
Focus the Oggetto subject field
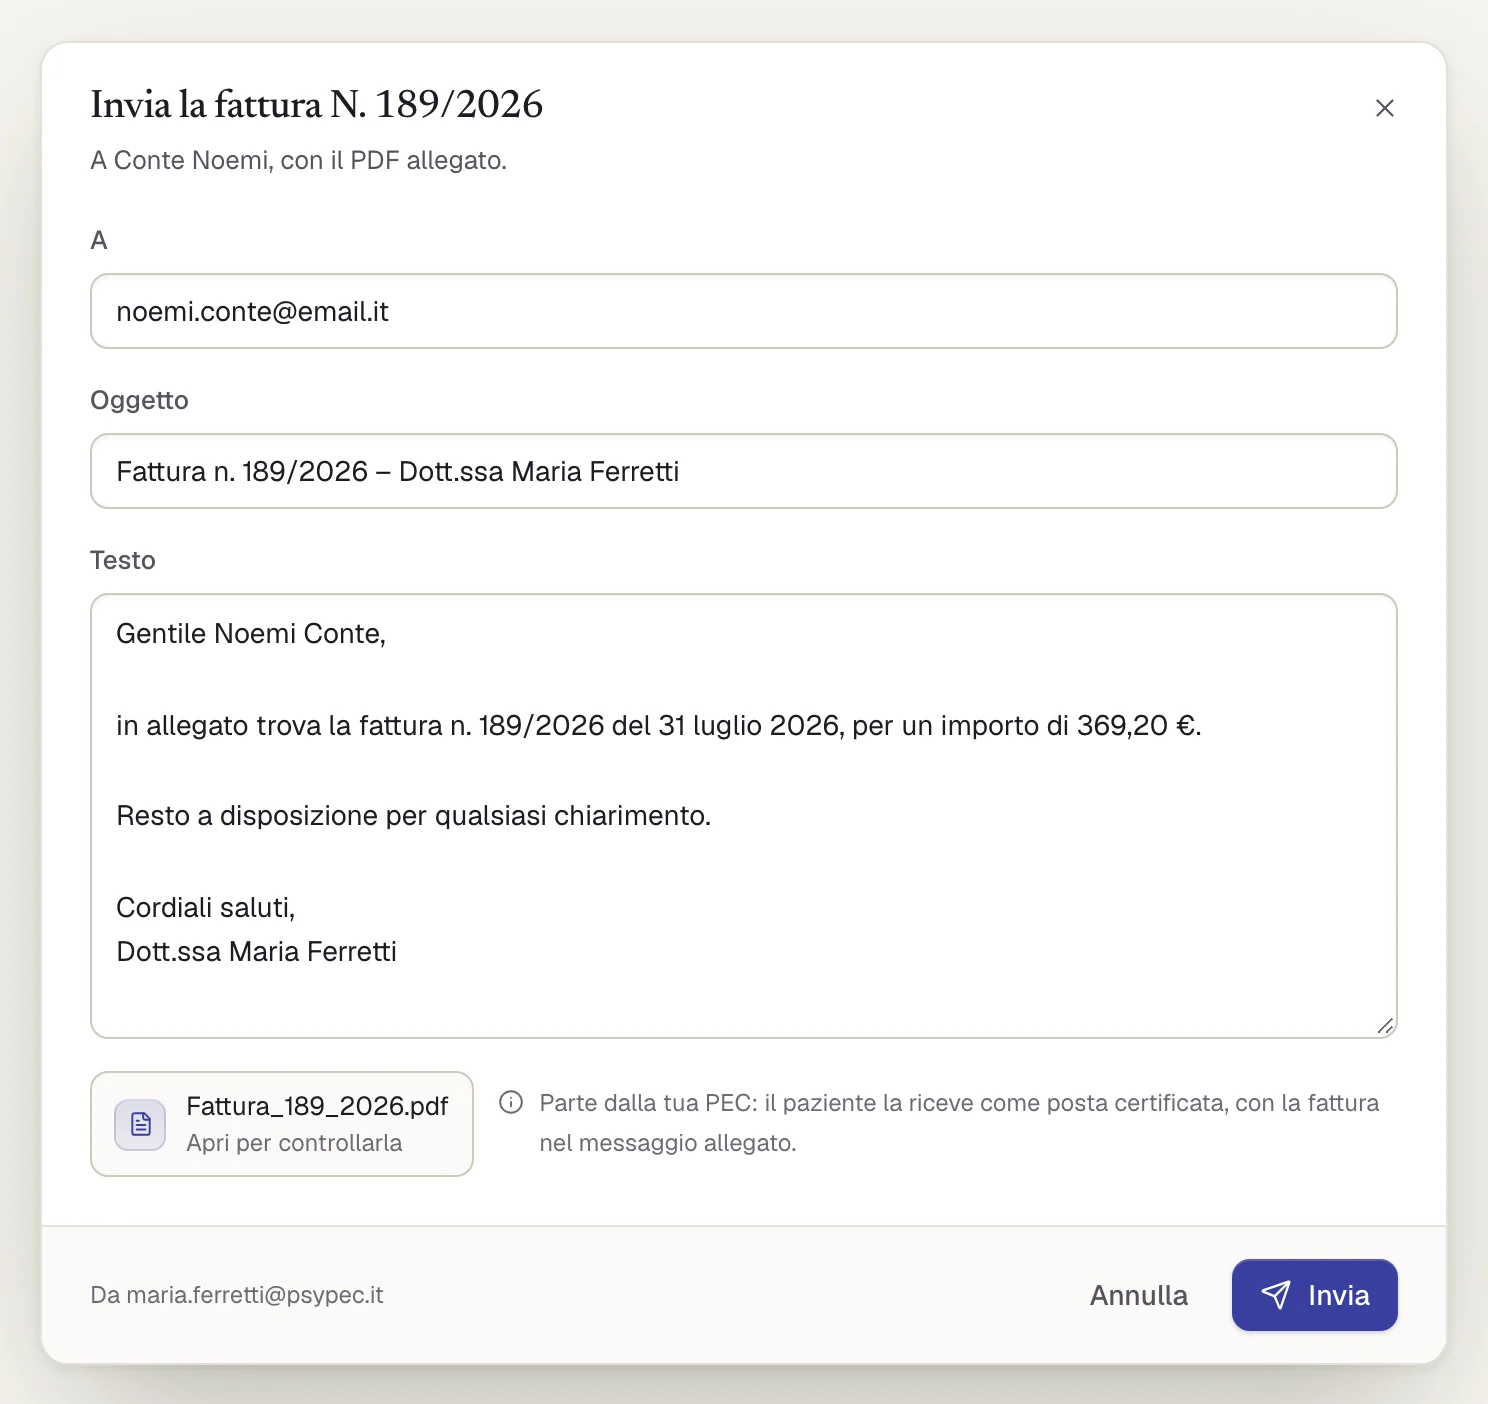[x=744, y=471]
